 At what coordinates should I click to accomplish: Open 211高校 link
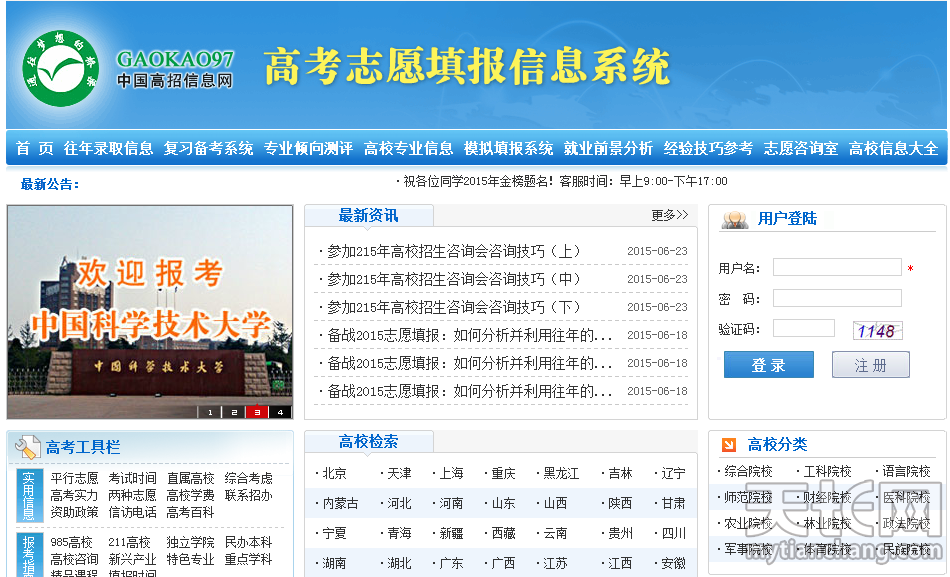click(x=130, y=542)
